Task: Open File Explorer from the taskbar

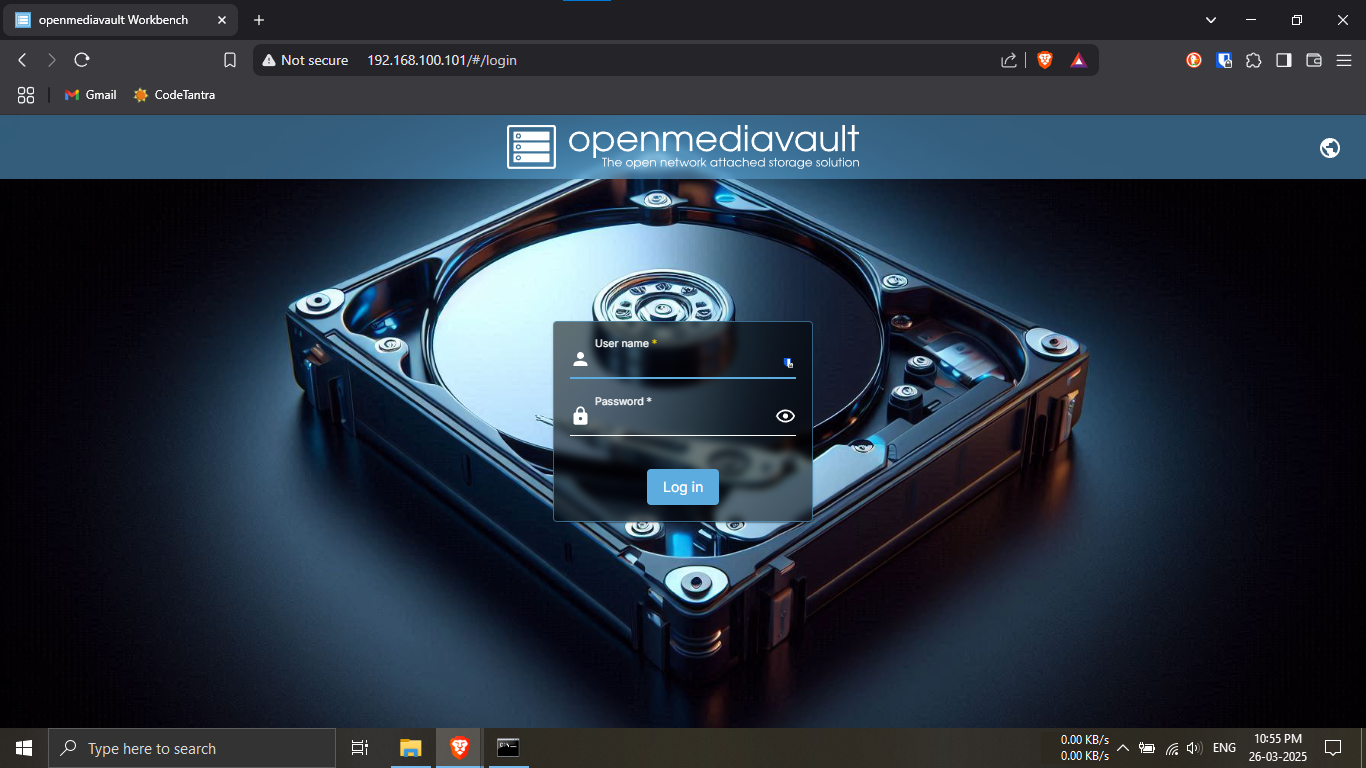Action: (410, 748)
